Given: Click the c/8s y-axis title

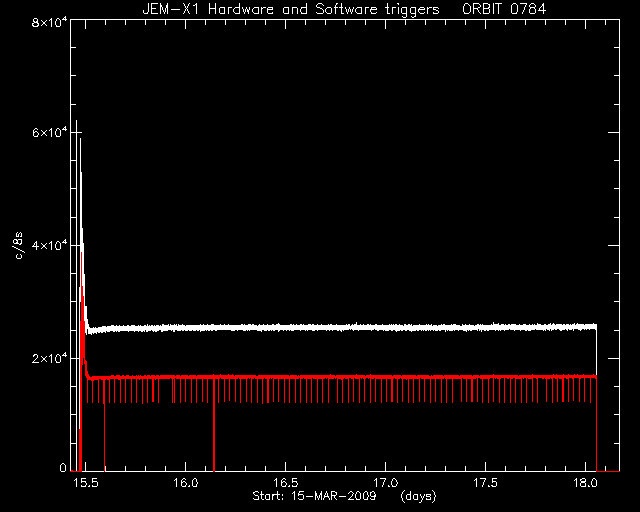Looking at the screenshot, I should click(x=19, y=245).
